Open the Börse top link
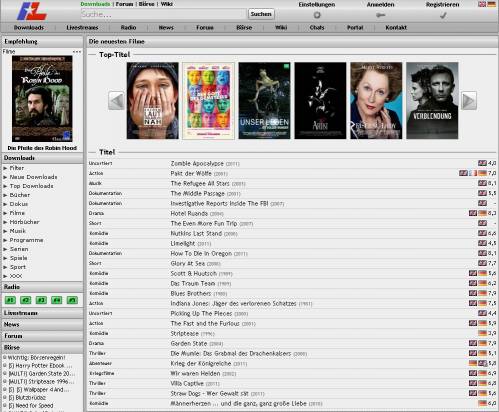The width and height of the screenshot is (499, 412). (146, 4)
